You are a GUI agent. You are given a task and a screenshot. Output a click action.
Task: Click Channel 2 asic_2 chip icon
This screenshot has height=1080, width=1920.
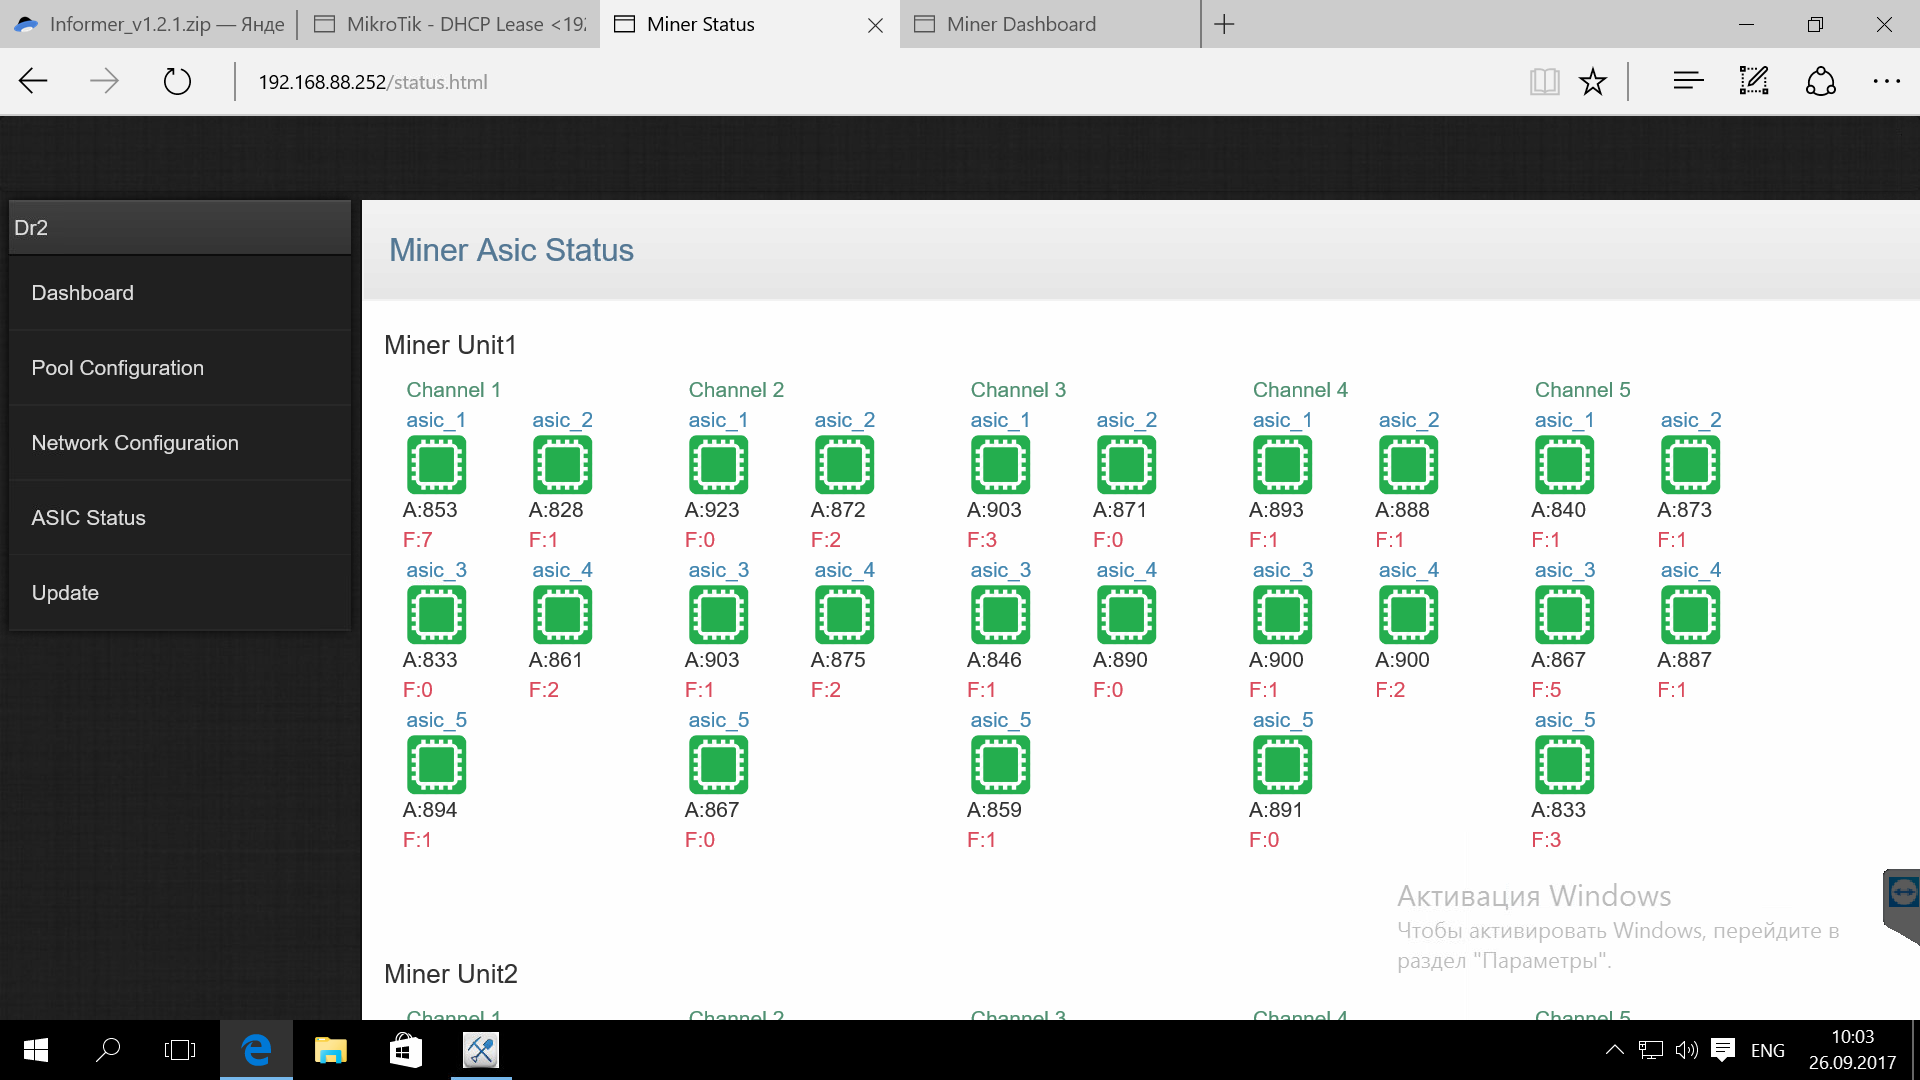coord(844,465)
